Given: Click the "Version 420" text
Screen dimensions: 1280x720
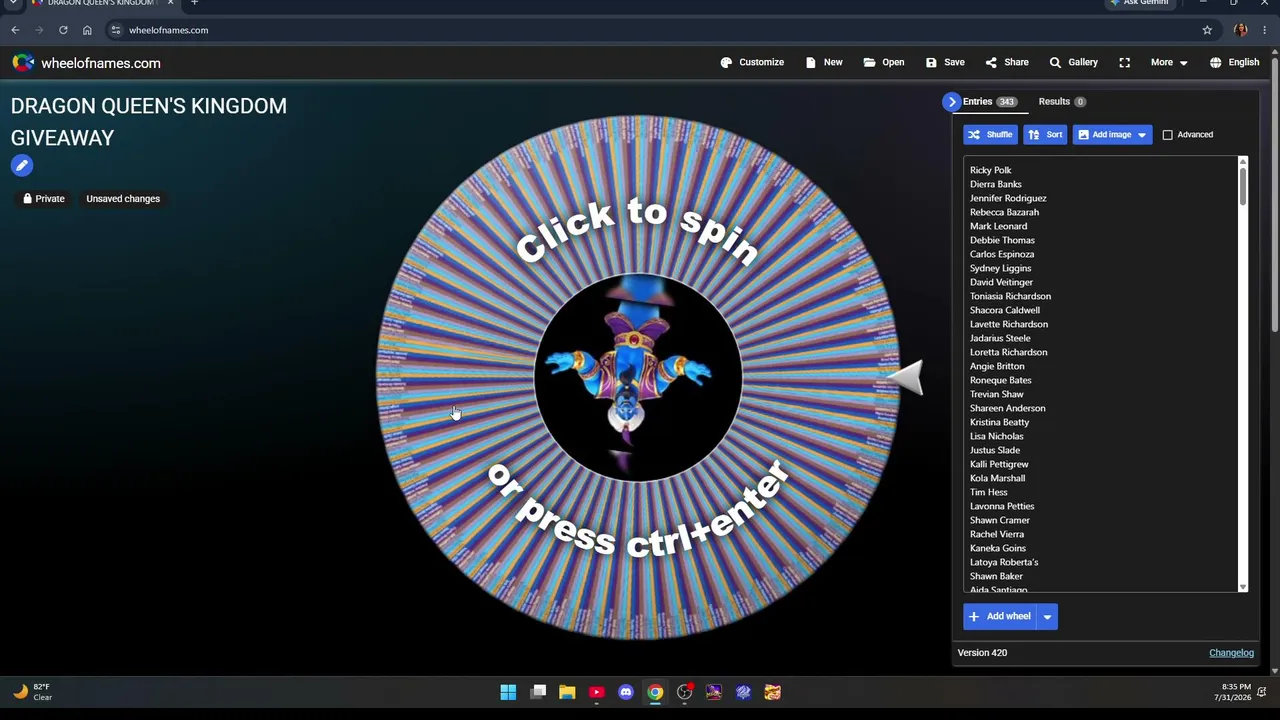Looking at the screenshot, I should click(x=982, y=653).
